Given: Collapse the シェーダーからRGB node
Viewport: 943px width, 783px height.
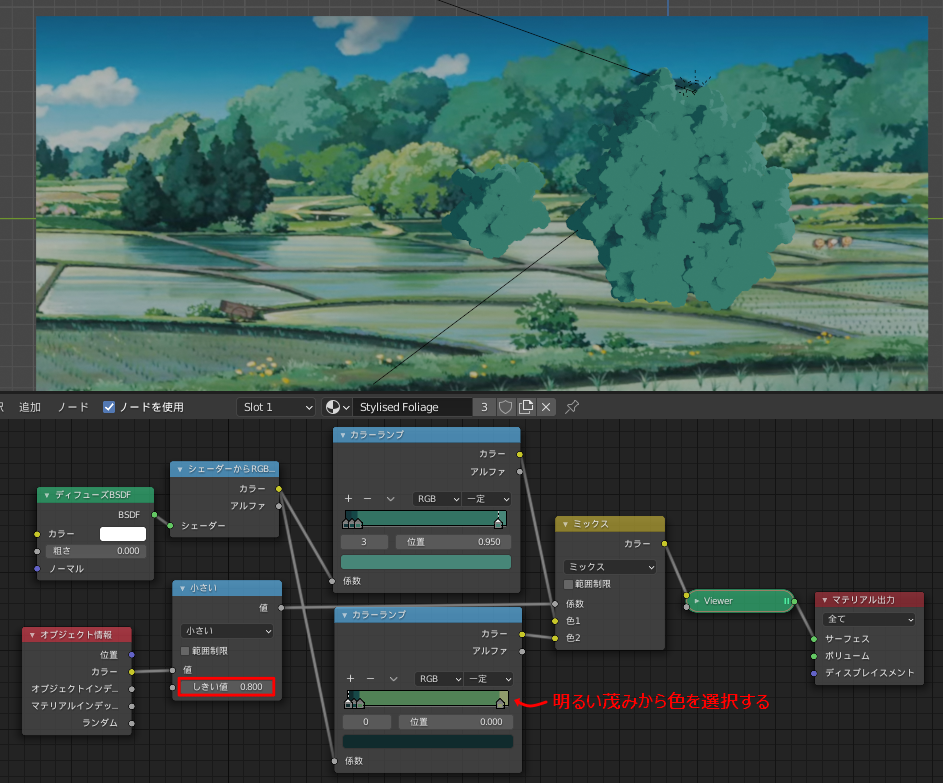Looking at the screenshot, I should [180, 469].
